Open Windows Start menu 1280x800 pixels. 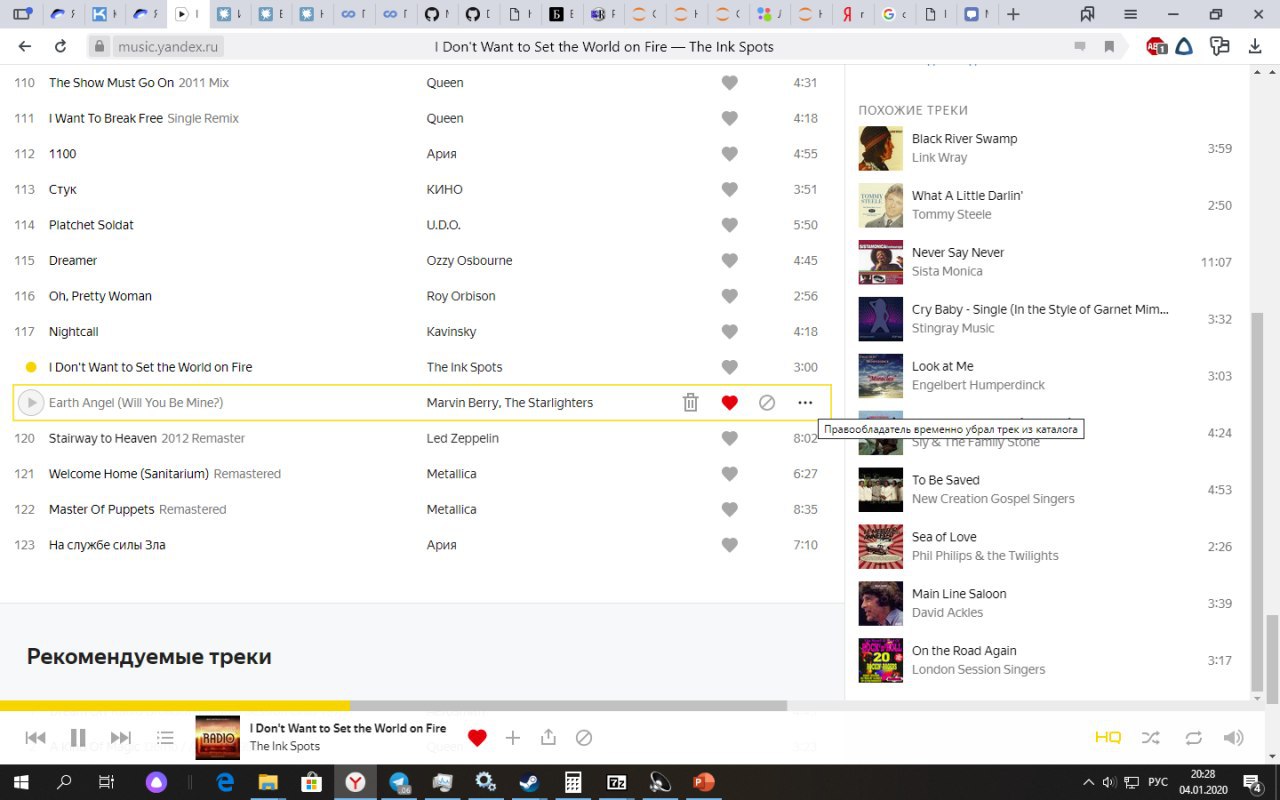(x=20, y=782)
